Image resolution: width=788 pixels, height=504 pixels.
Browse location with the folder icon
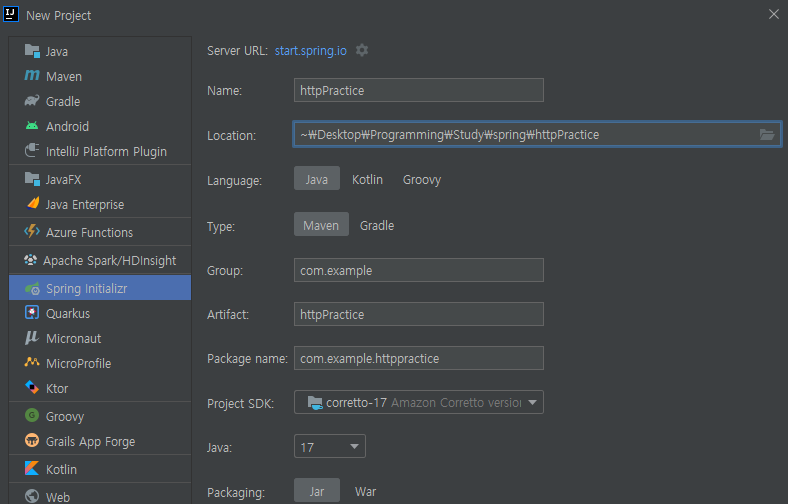767,134
